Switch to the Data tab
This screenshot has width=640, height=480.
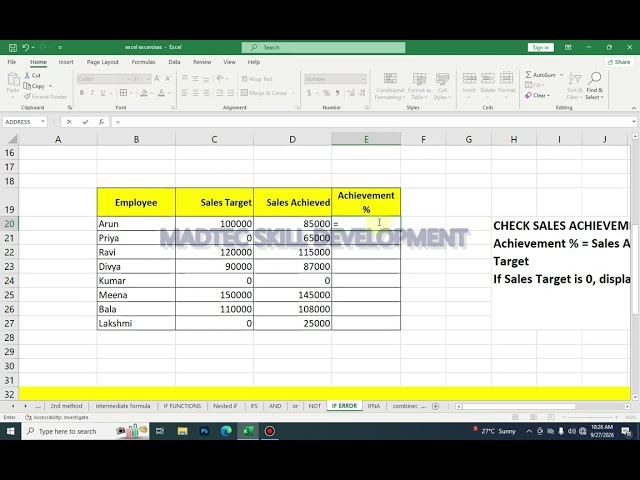tap(174, 62)
